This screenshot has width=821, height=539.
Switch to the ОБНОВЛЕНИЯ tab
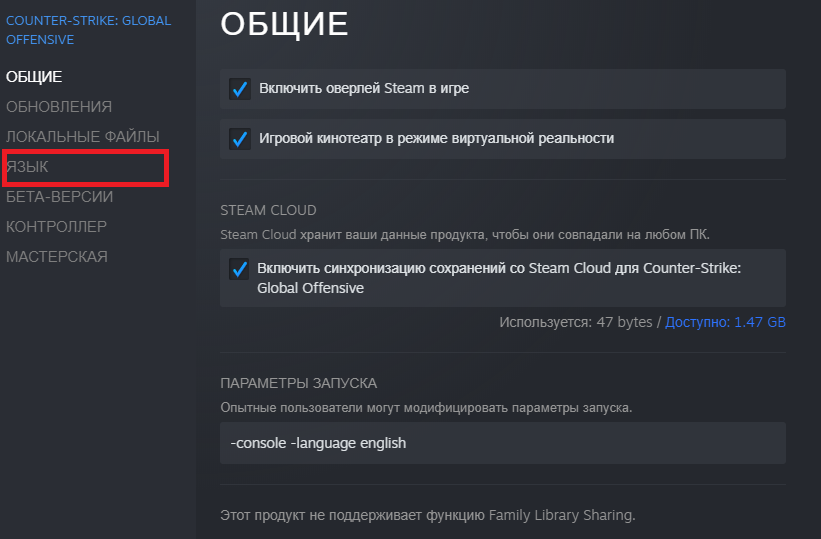59,107
